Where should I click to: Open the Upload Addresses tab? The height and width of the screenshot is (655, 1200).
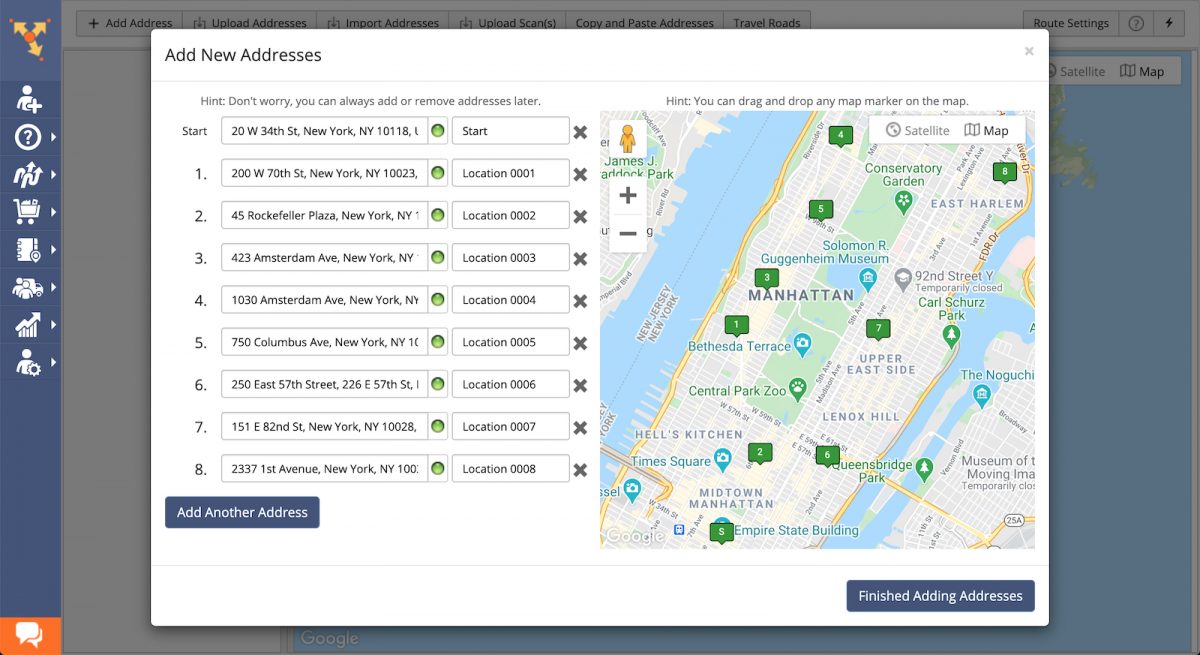(x=250, y=23)
